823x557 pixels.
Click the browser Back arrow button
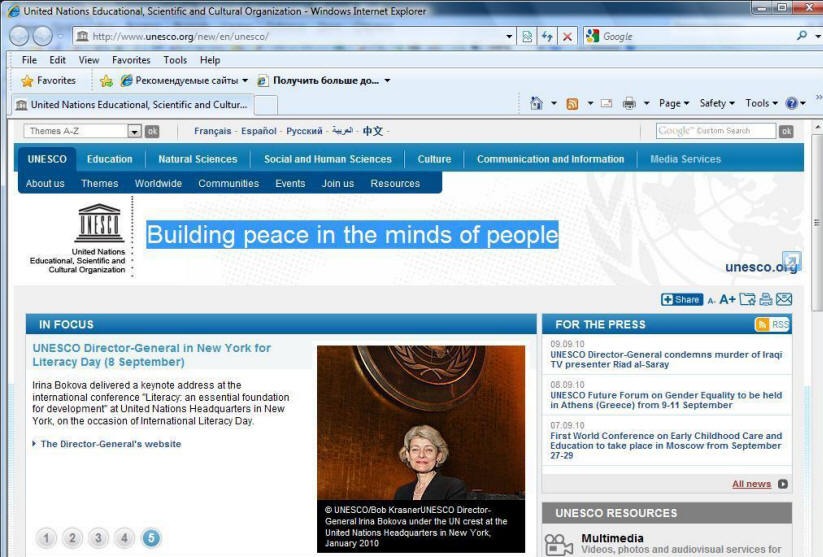(x=19, y=36)
